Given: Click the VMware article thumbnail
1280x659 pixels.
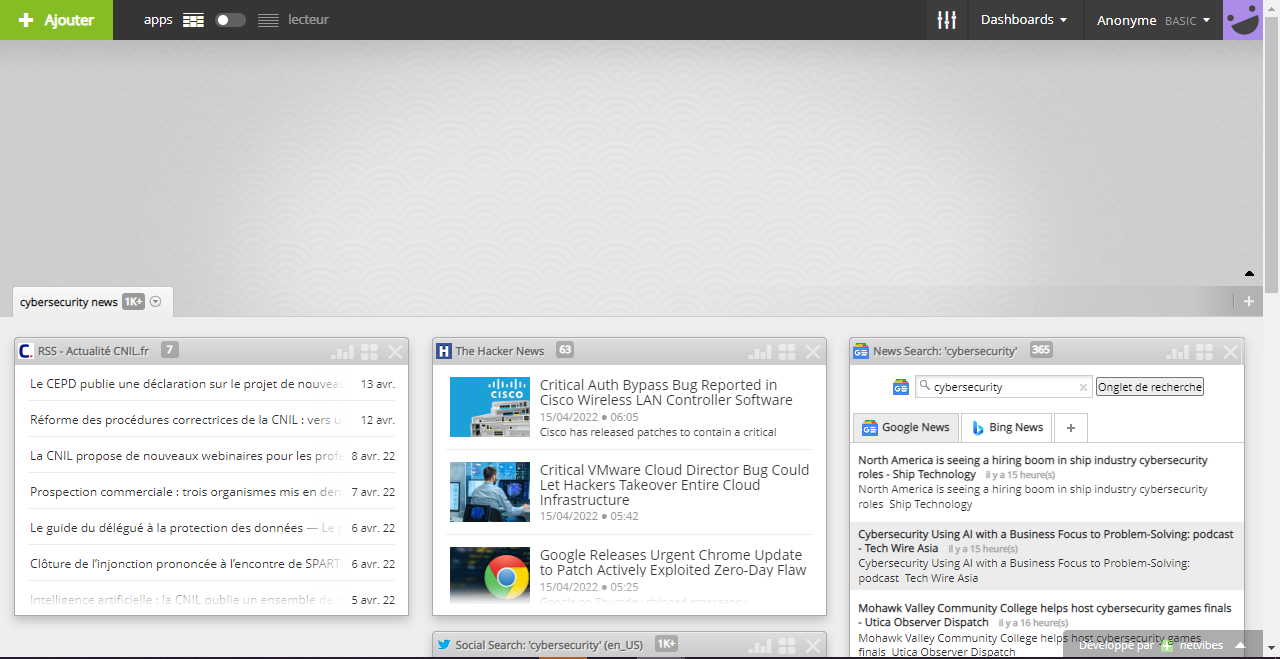Looking at the screenshot, I should coord(490,492).
